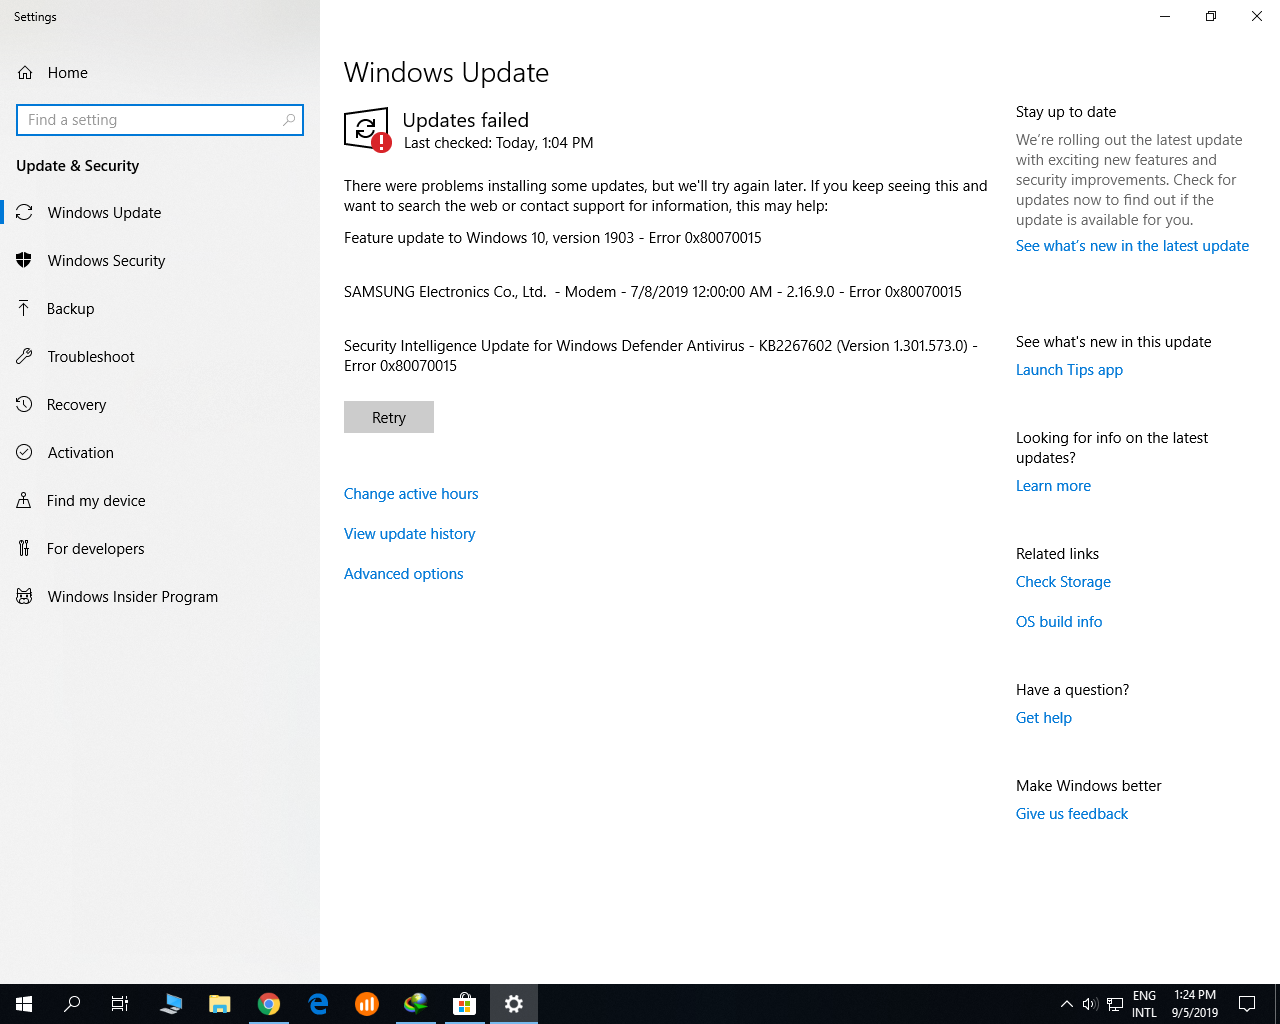The width and height of the screenshot is (1280, 1024).
Task: Click the Settings gear in taskbar
Action: (514, 1004)
